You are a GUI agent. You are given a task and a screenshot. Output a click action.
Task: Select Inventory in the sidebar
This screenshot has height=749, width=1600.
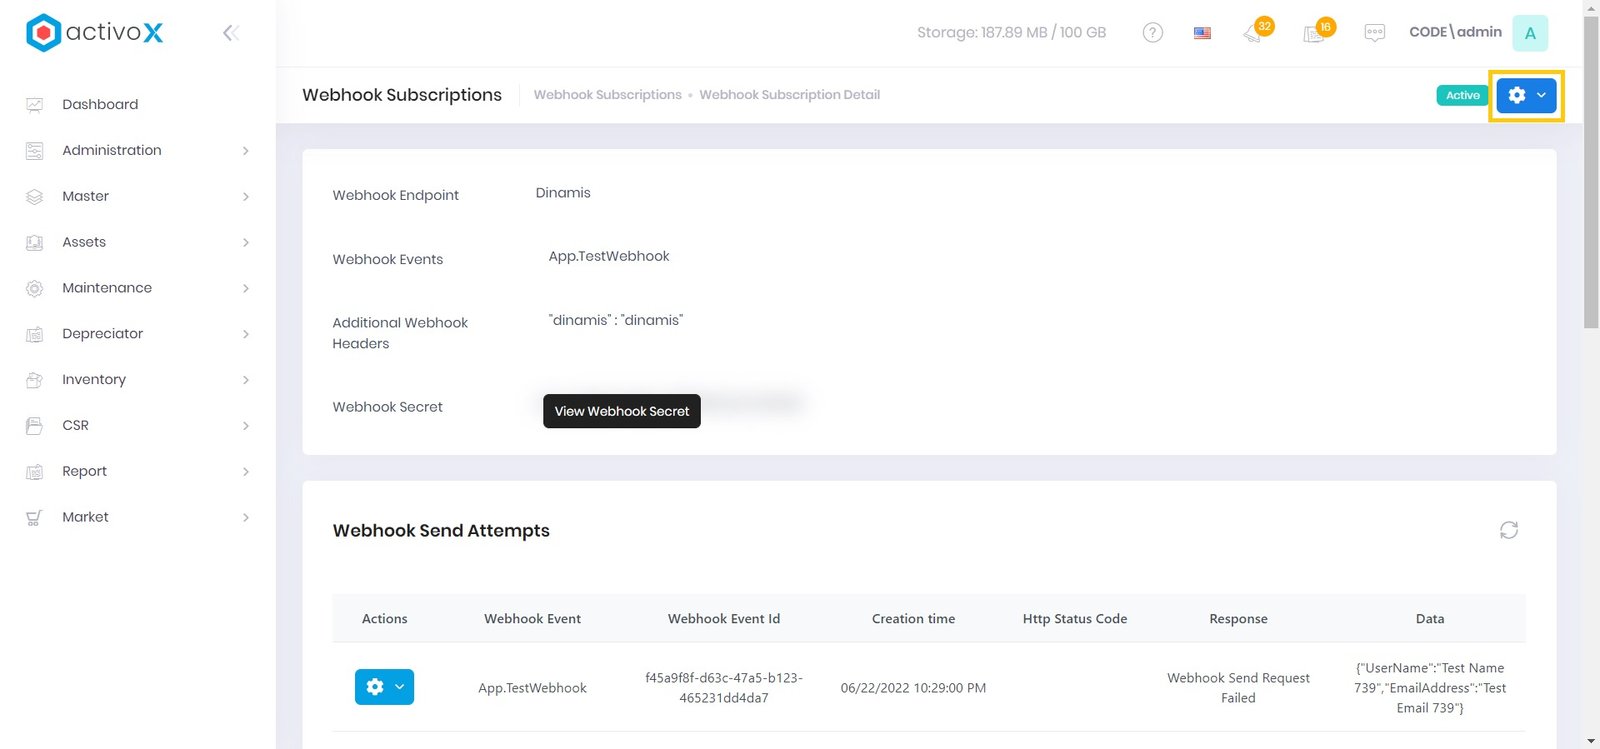[x=94, y=380]
